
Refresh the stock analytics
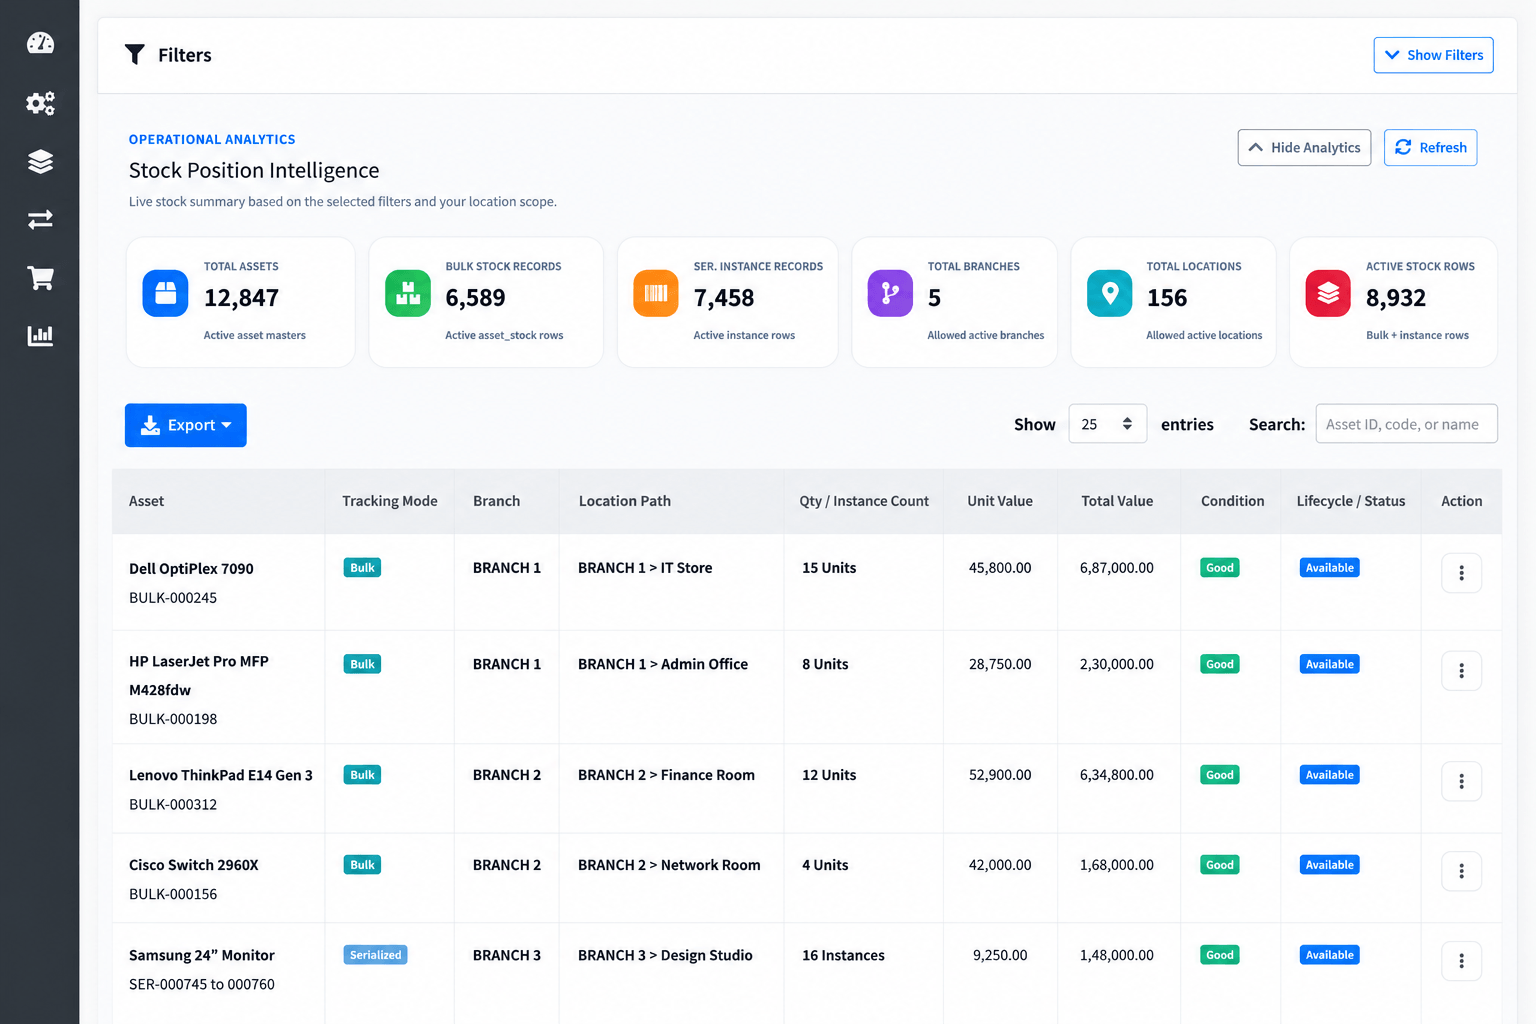tap(1430, 147)
